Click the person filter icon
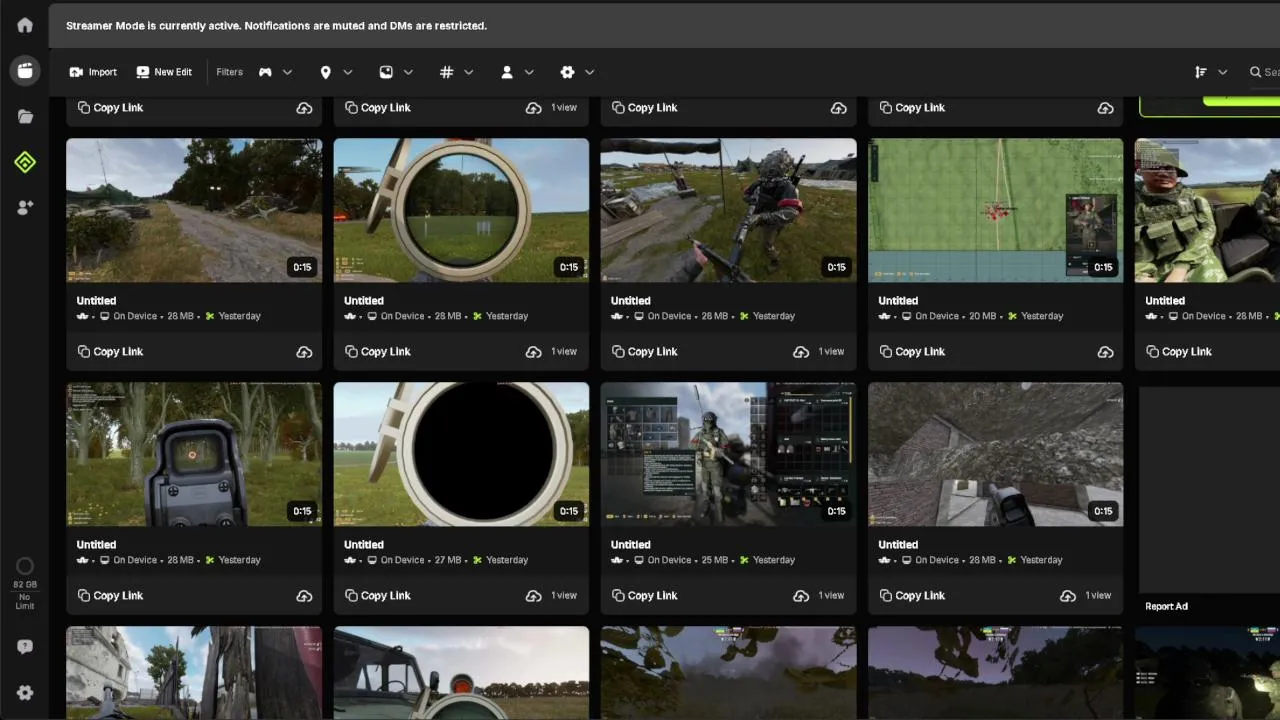The image size is (1280, 720). pos(507,72)
